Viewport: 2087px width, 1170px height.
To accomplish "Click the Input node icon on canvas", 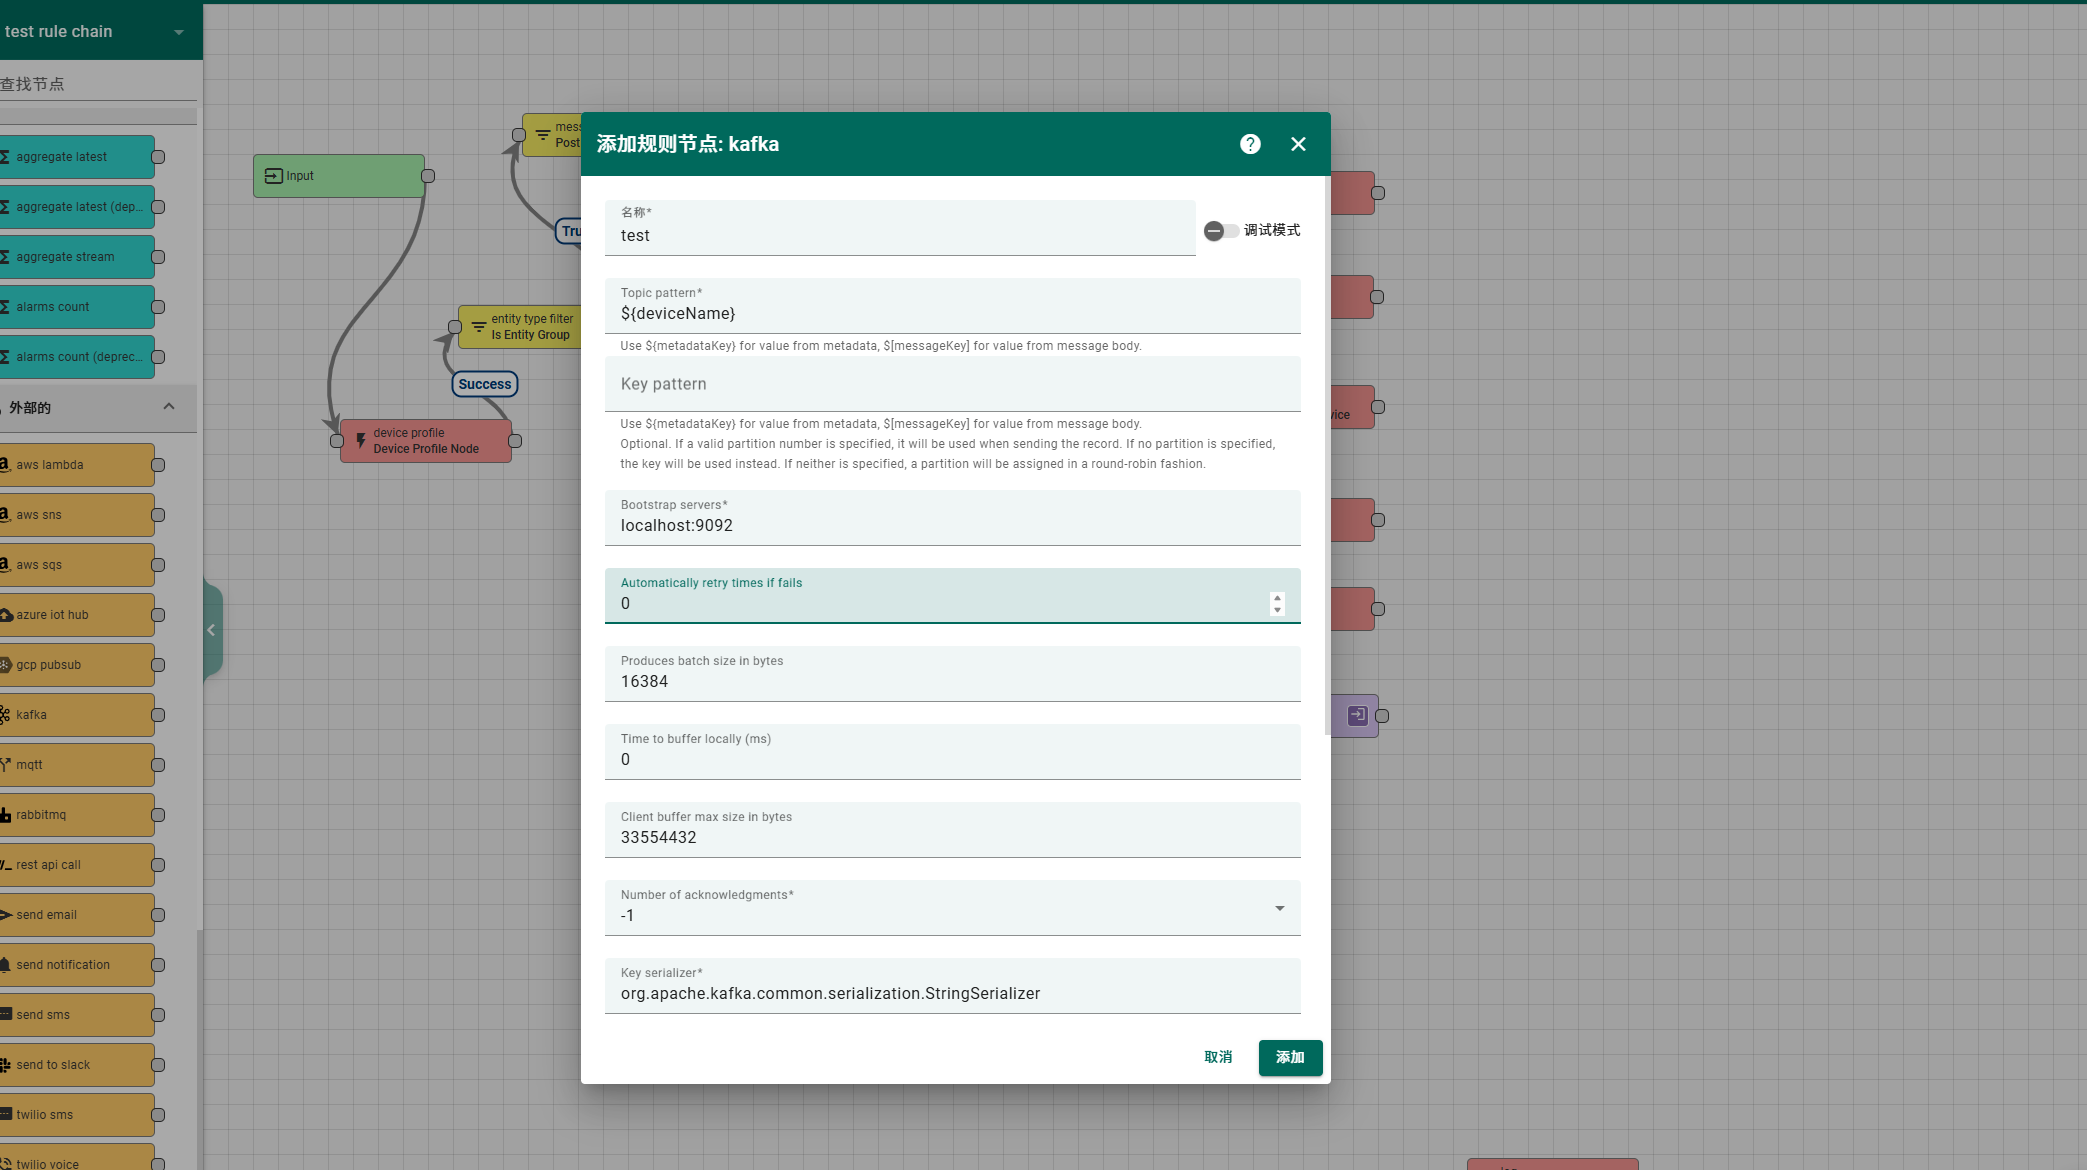I will [273, 176].
